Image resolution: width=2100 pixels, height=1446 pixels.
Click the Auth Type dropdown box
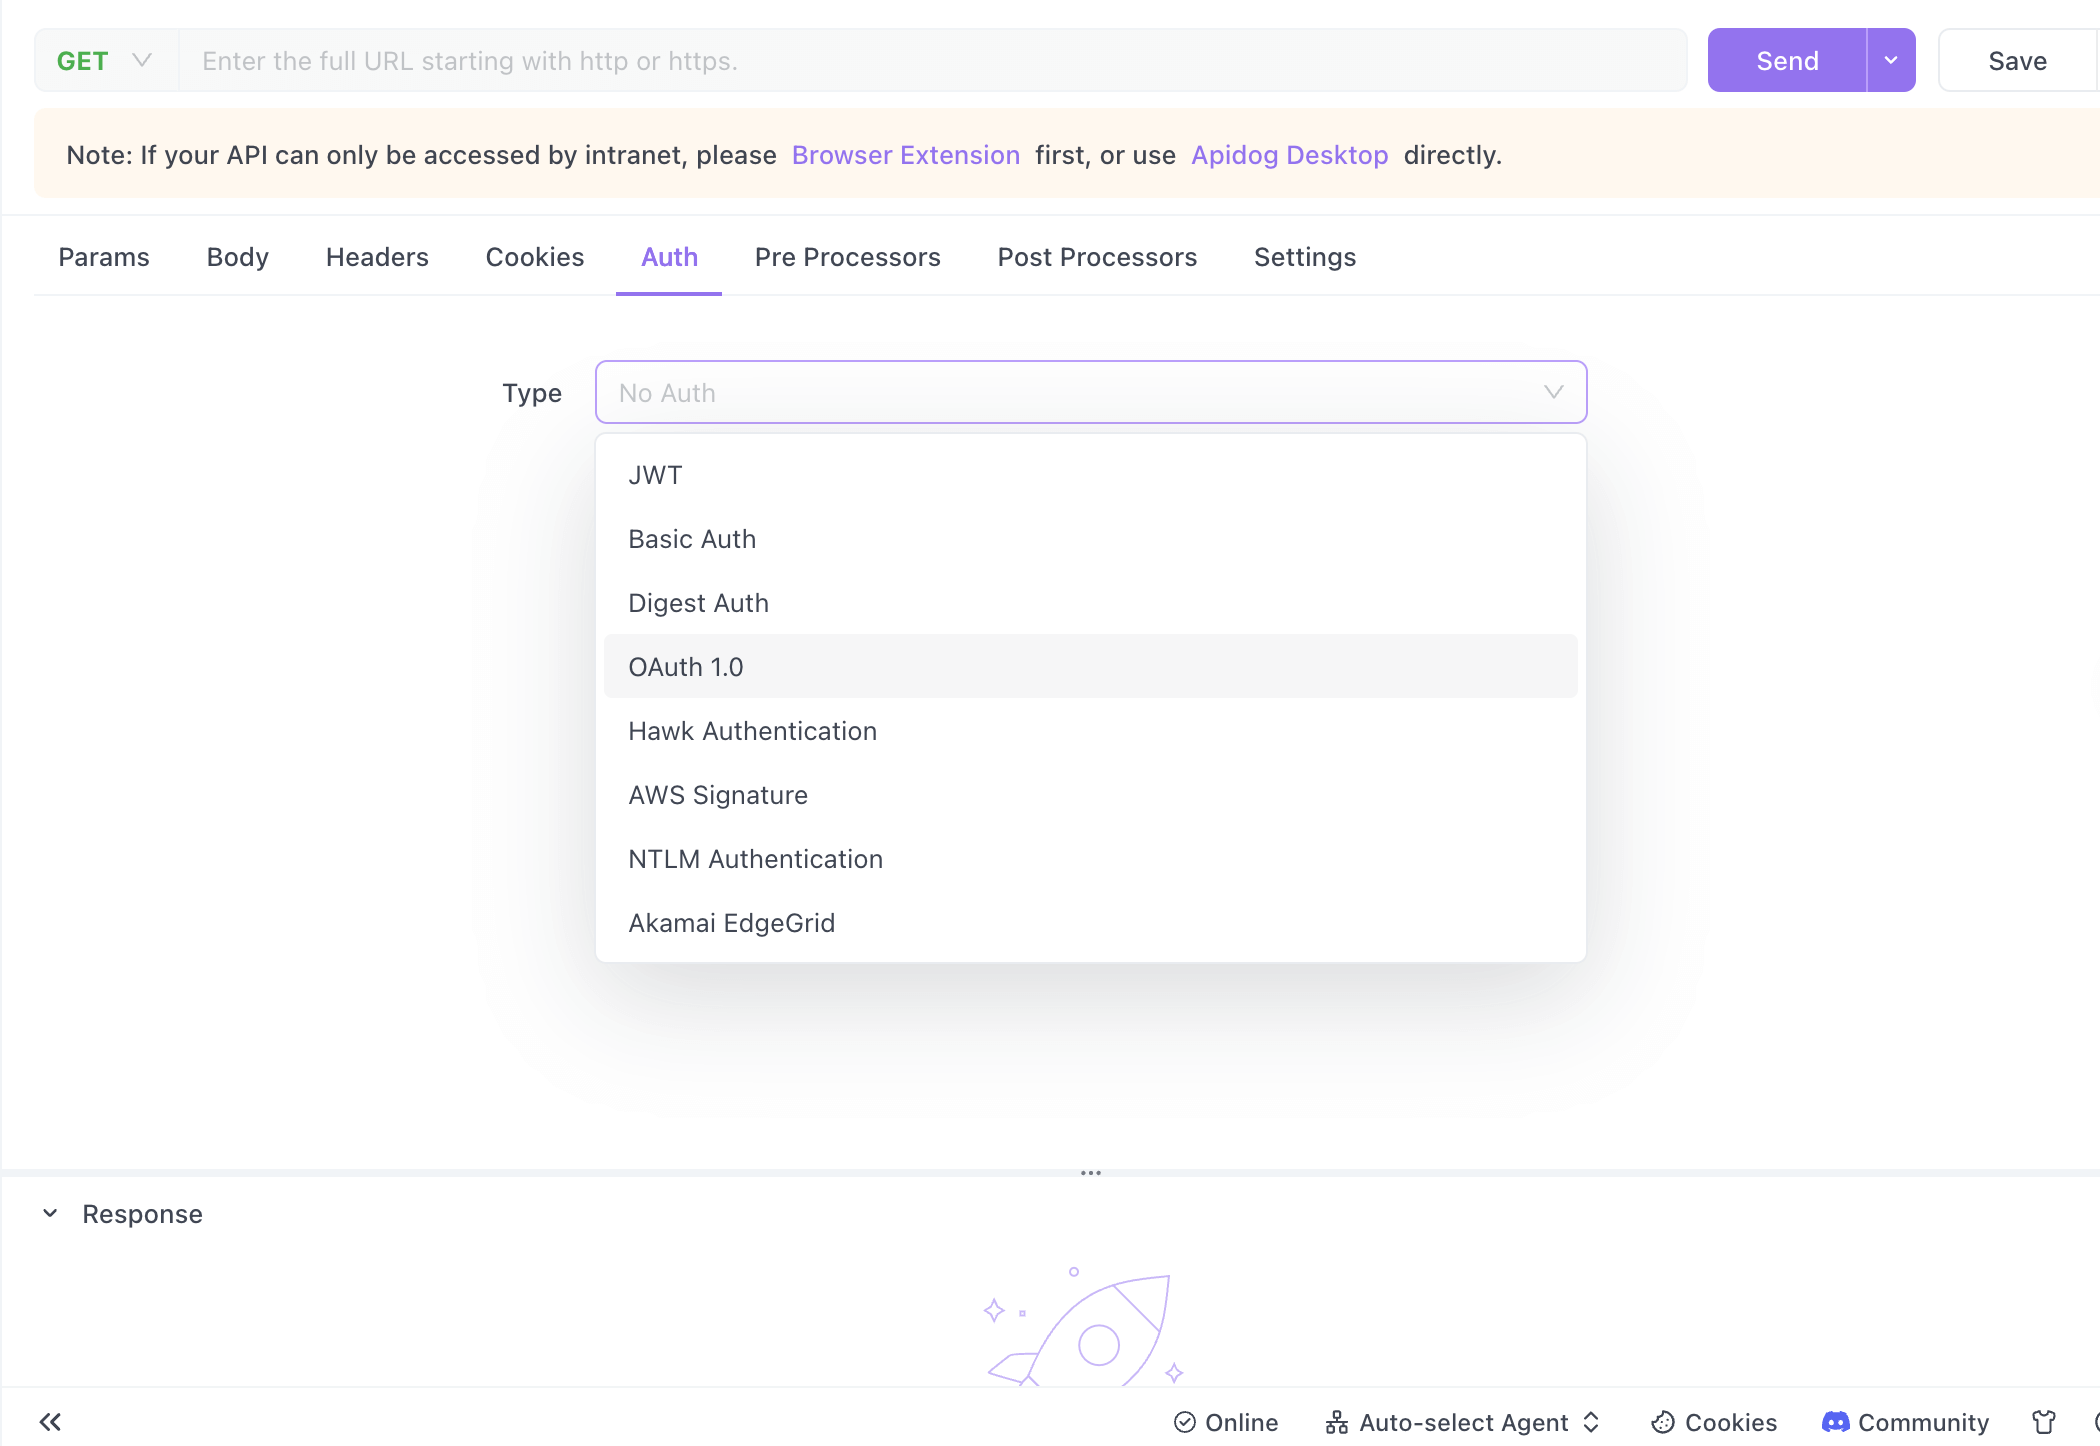[1090, 392]
